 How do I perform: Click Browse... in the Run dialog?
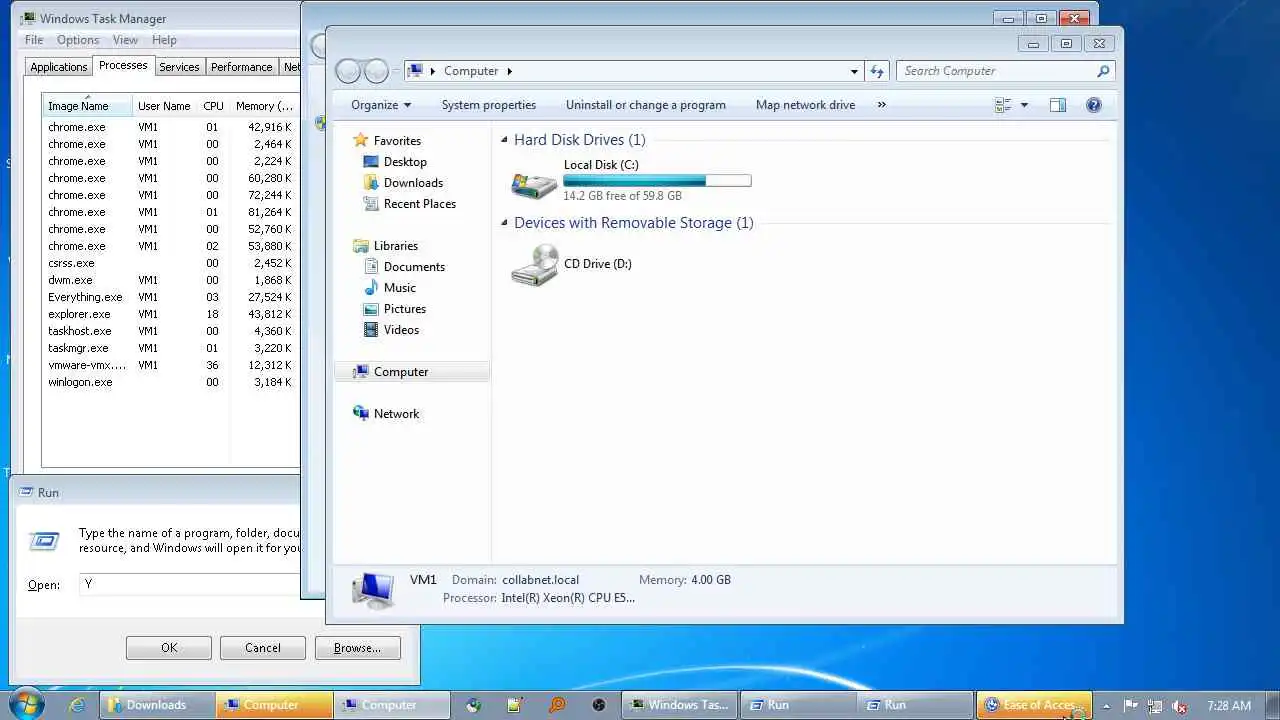tap(357, 648)
